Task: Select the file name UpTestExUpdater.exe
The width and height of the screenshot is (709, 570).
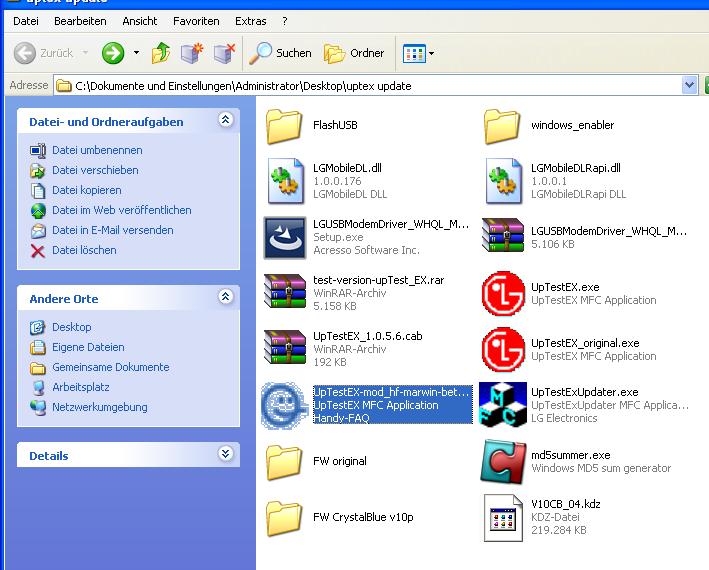Action: tap(585, 392)
